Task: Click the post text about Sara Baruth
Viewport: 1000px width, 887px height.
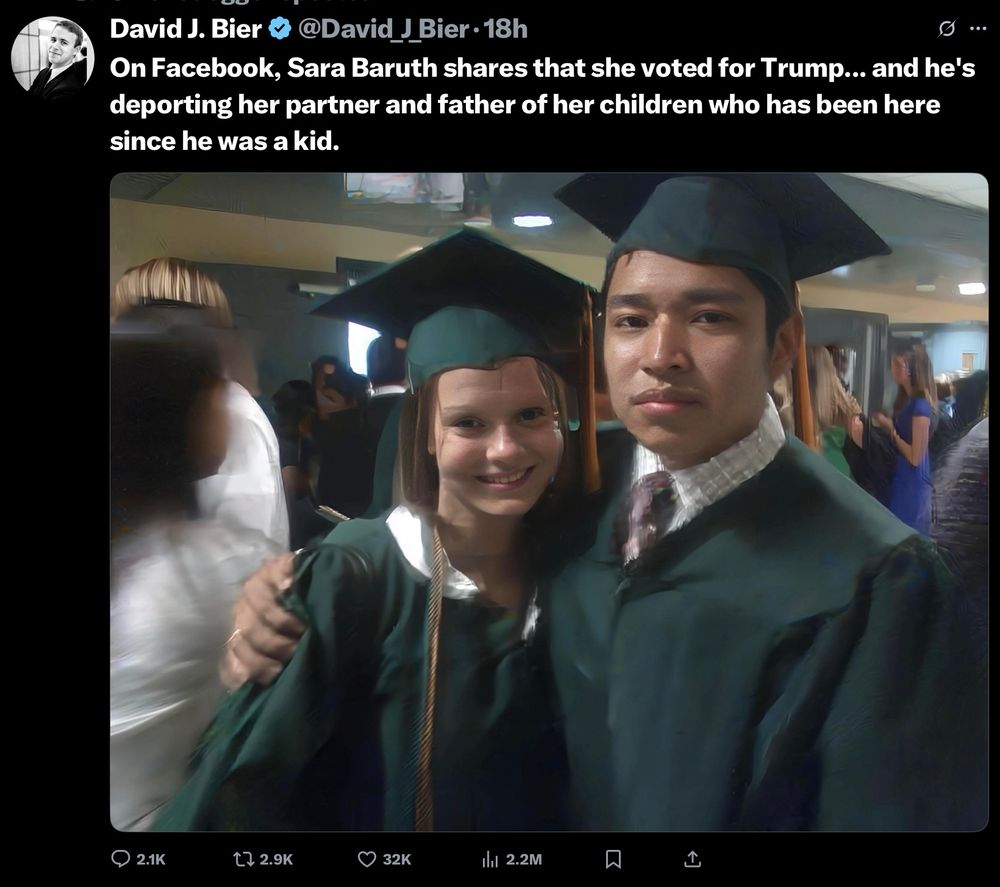Action: 542,105
